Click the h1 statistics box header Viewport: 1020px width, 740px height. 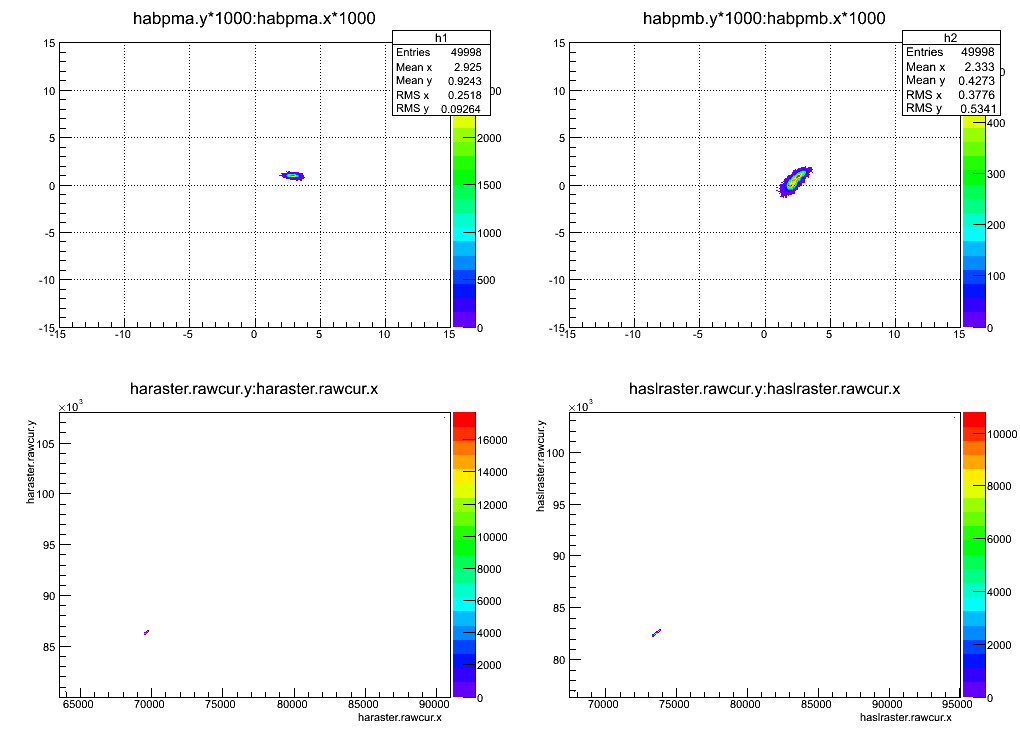(x=441, y=38)
